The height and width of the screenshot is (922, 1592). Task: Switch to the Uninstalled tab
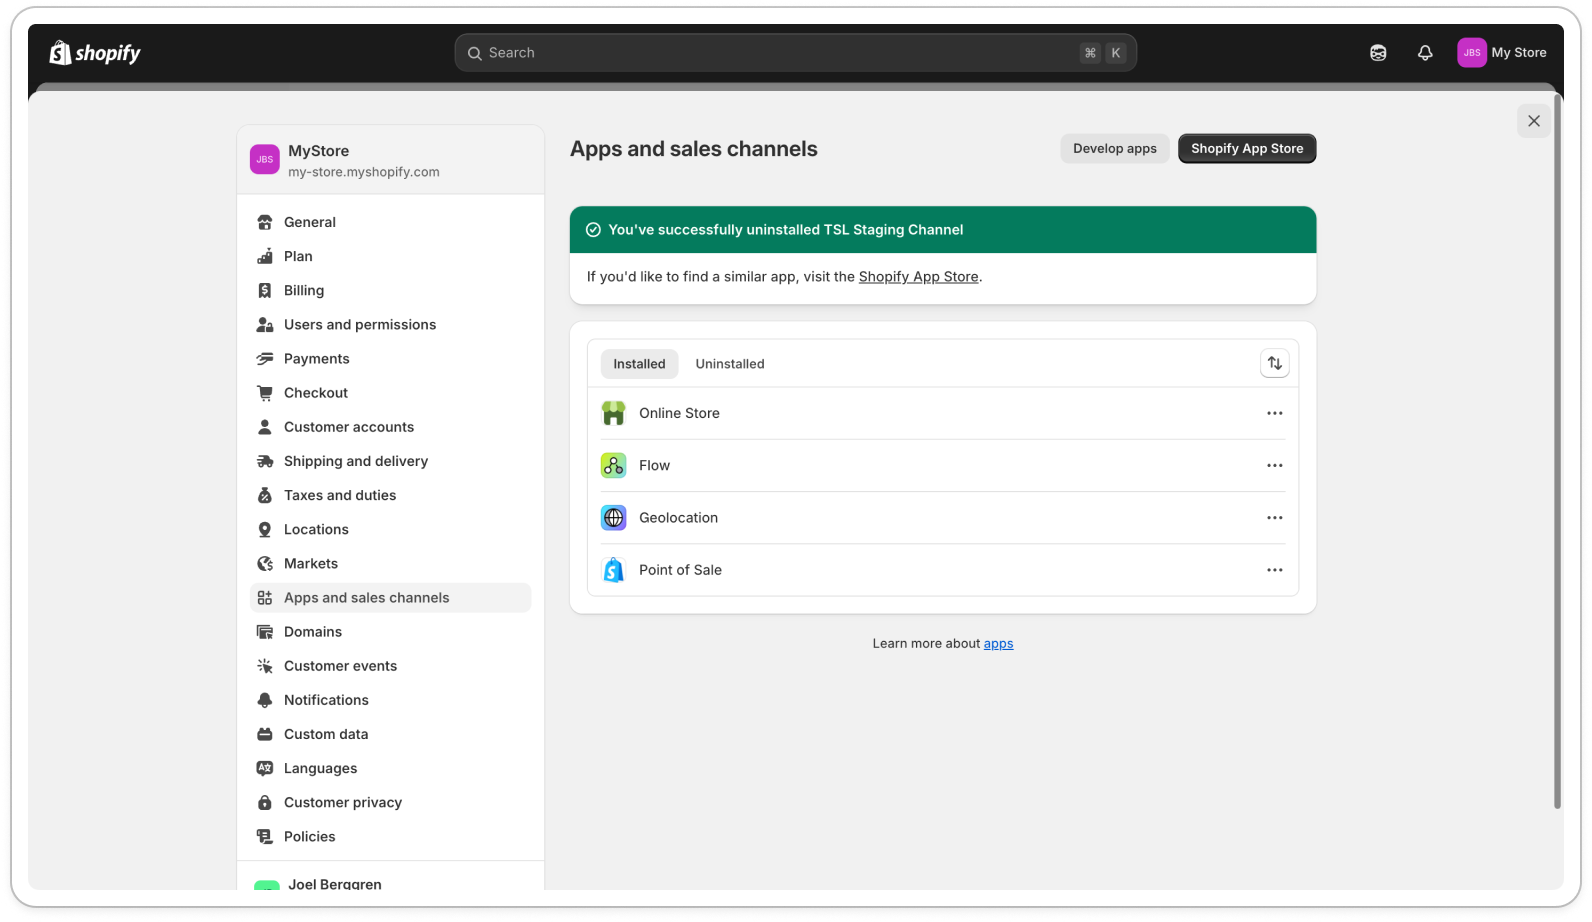click(730, 364)
